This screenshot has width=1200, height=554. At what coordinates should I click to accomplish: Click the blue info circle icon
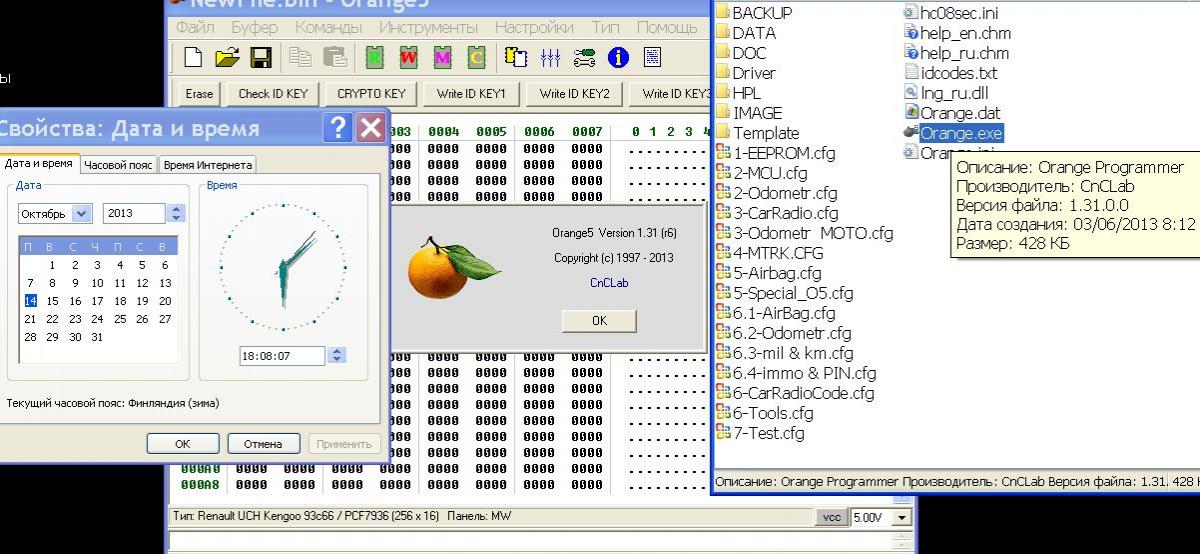coord(618,57)
